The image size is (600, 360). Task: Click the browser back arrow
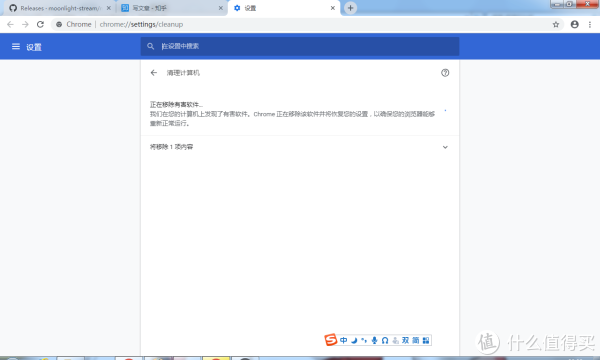coord(10,24)
